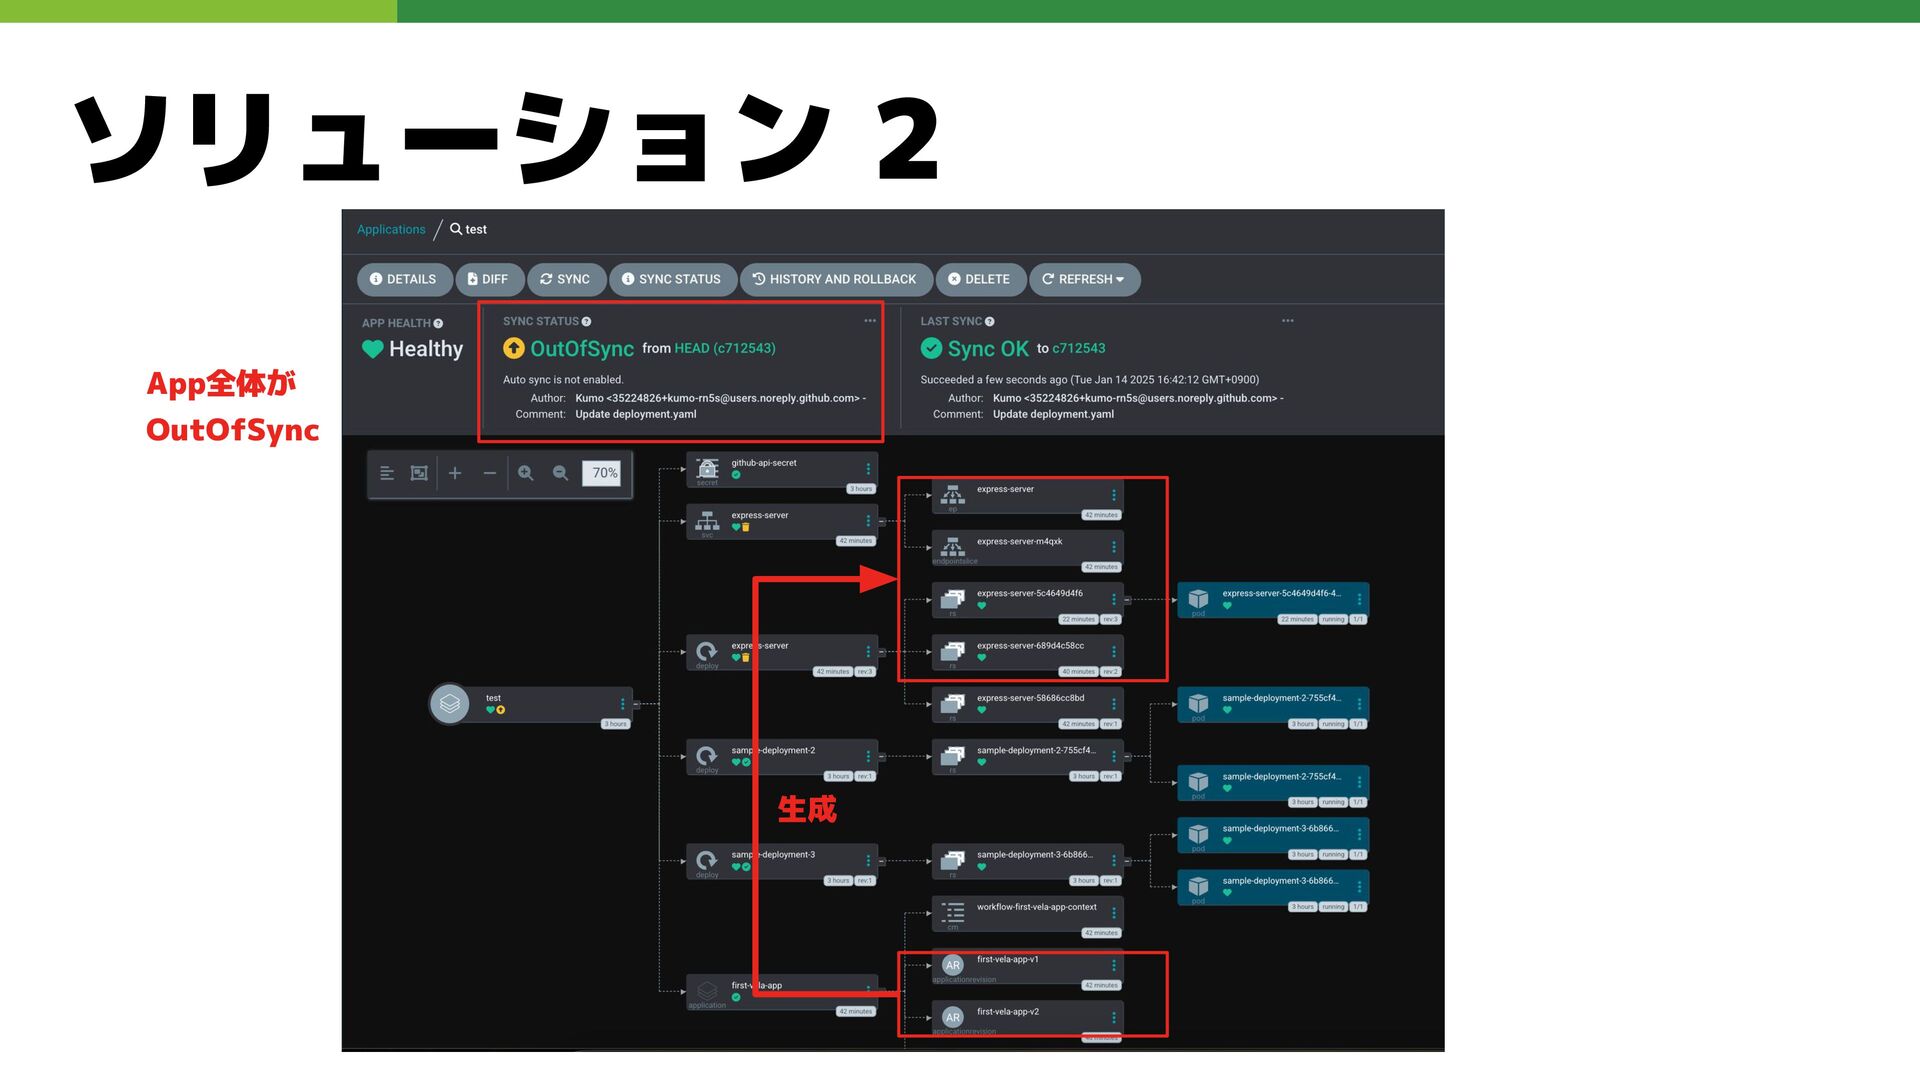Click the 70% zoom level field
This screenshot has height=1081, width=1920.
coord(602,473)
